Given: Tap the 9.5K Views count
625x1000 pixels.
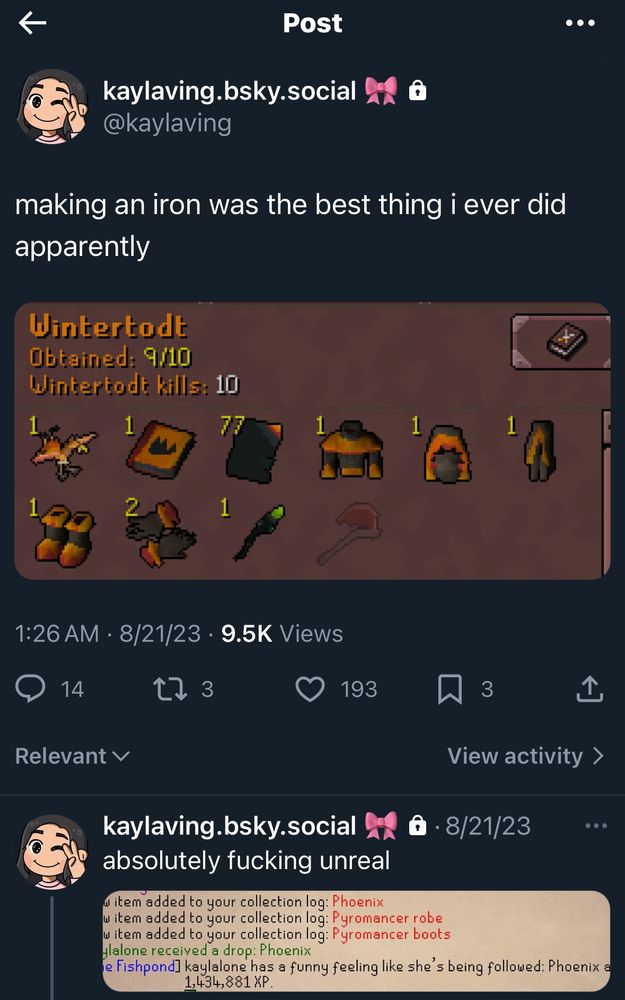Looking at the screenshot, I should [x=282, y=634].
